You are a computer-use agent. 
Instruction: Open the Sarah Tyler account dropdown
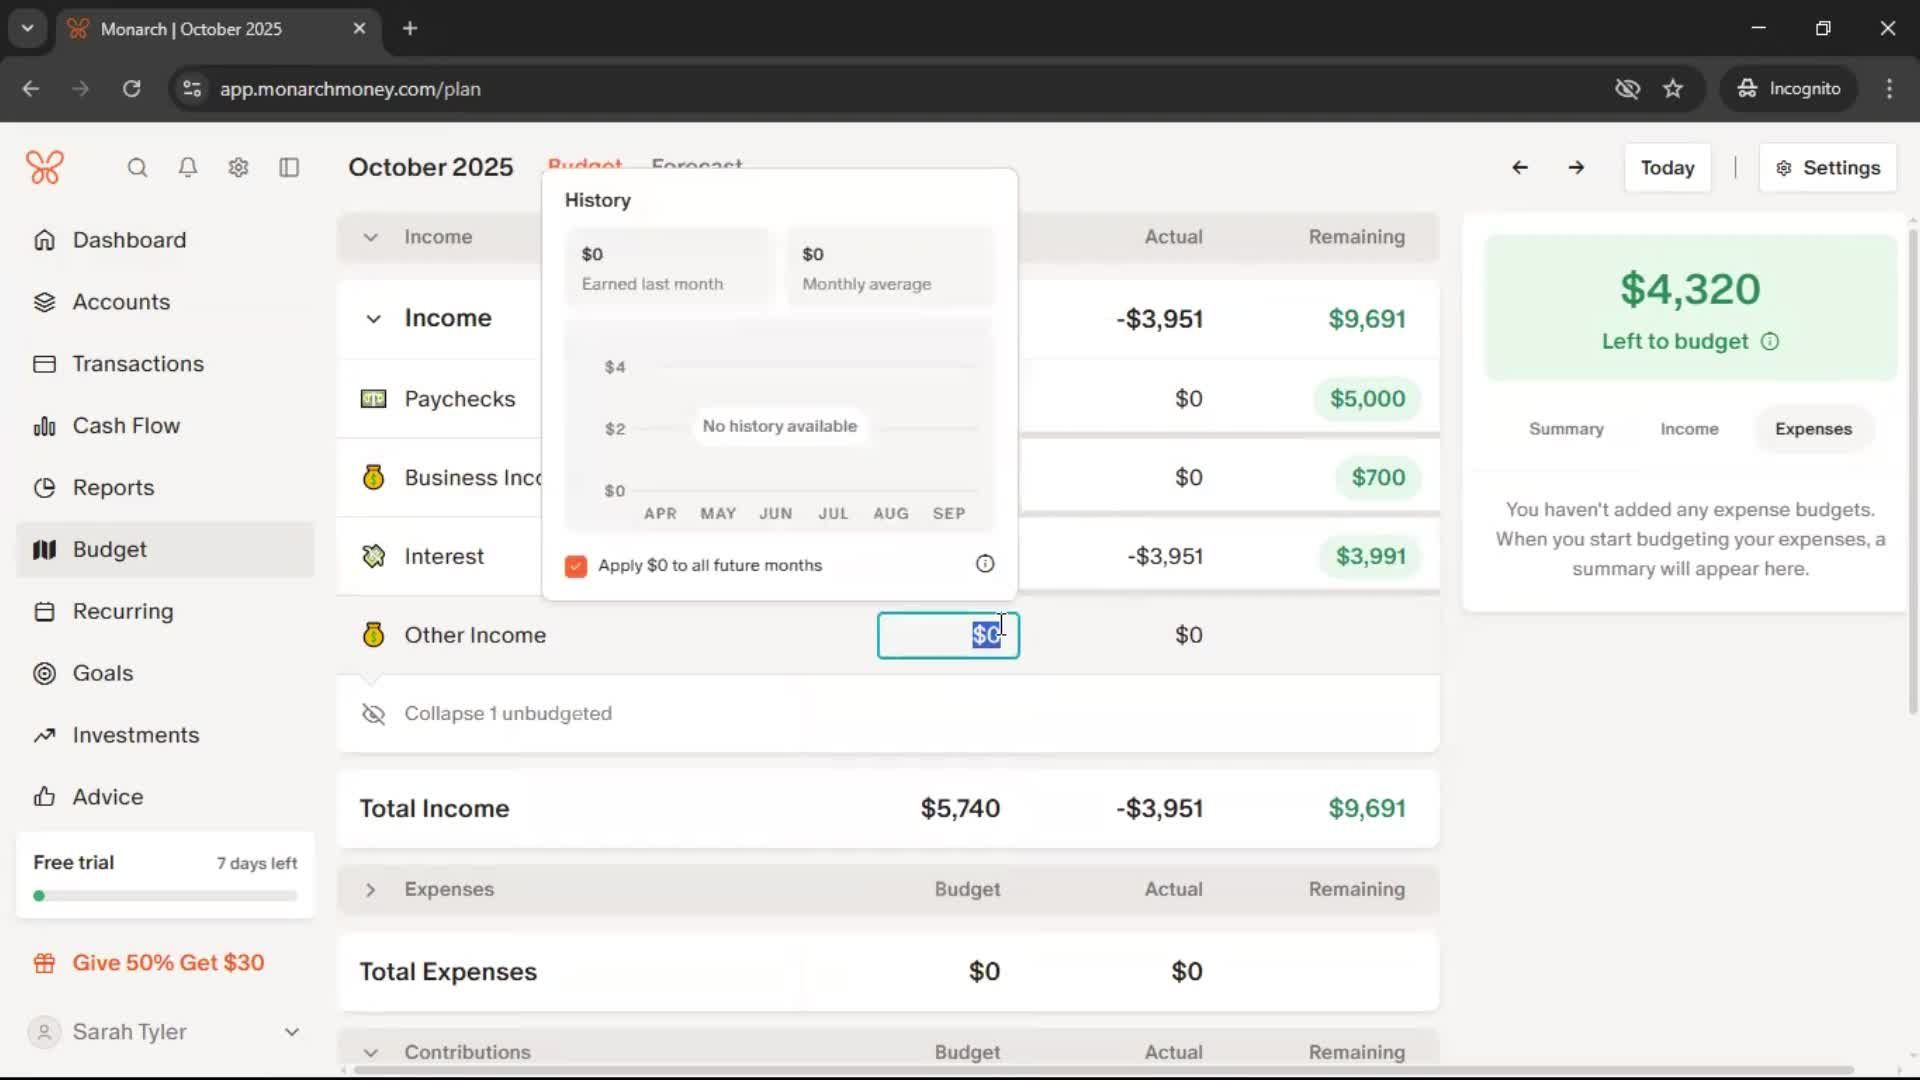click(291, 1032)
